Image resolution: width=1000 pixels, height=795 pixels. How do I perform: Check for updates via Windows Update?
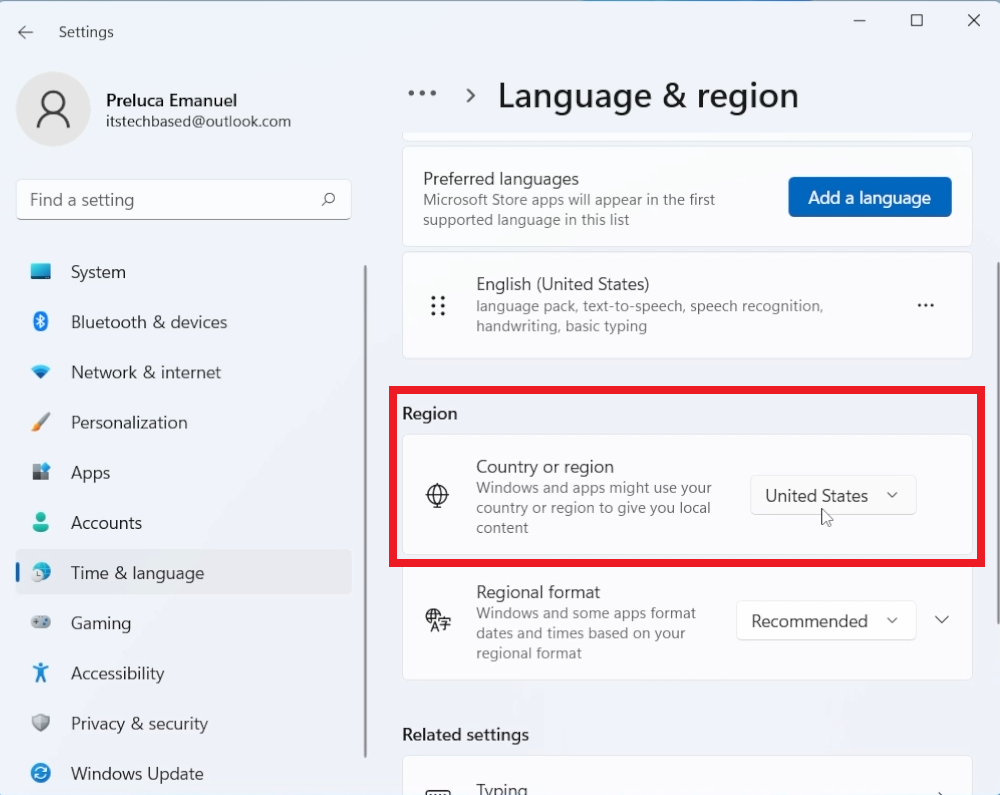pos(137,773)
